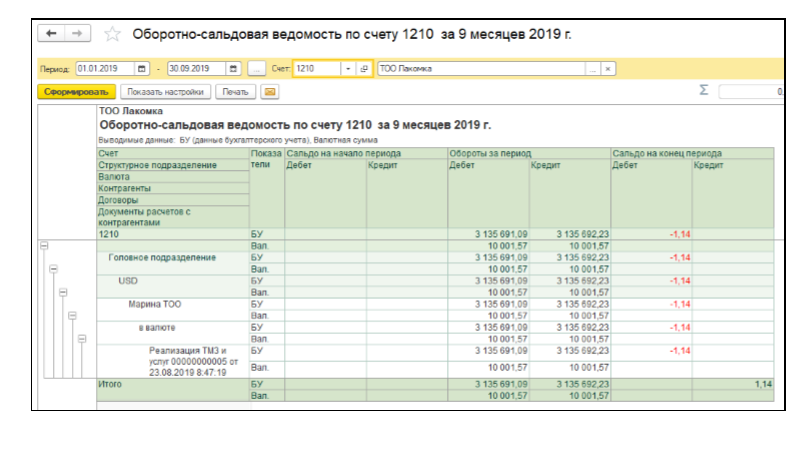Select -1,14 in Марина ТОО row
The height and width of the screenshot is (451, 810).
[680, 304]
